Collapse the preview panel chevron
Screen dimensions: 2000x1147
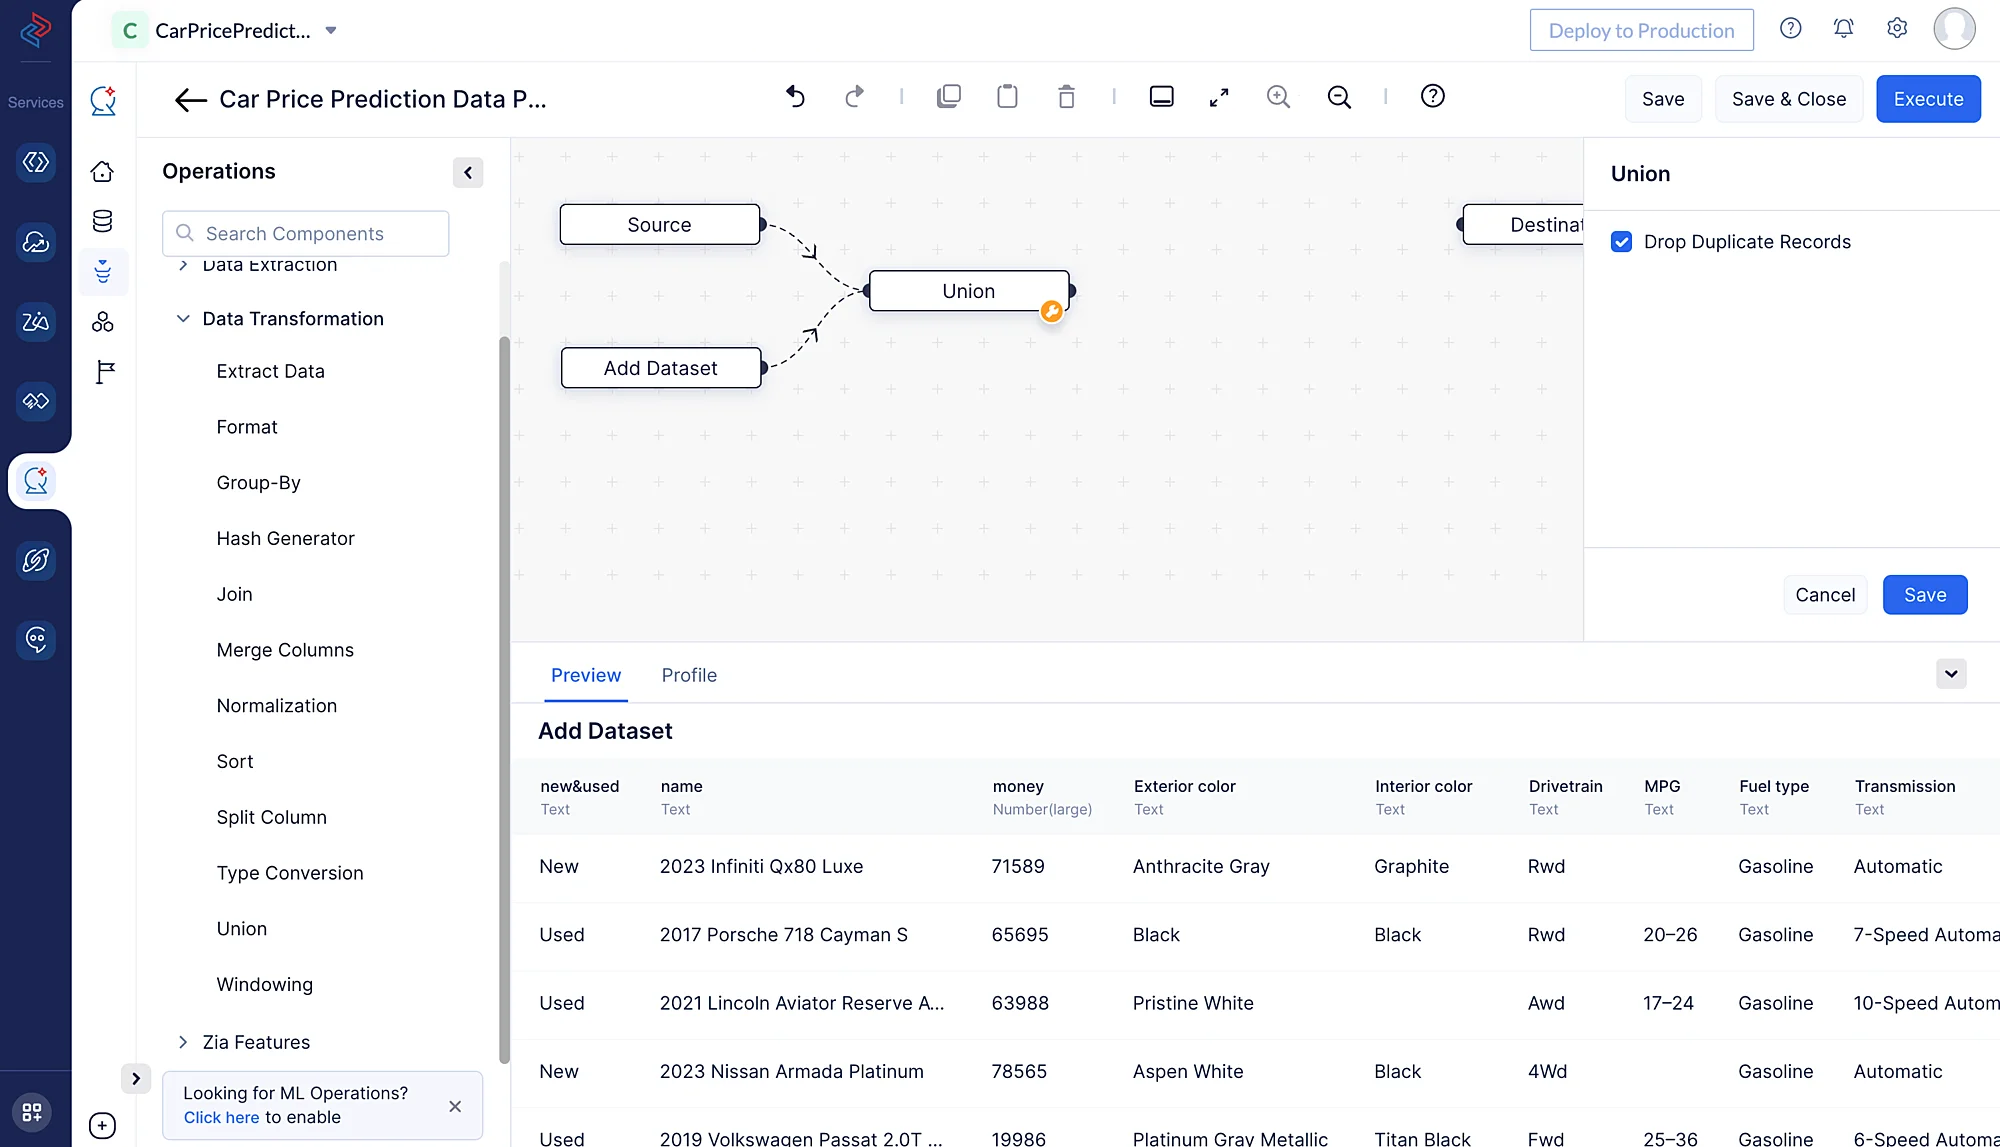(x=1951, y=674)
